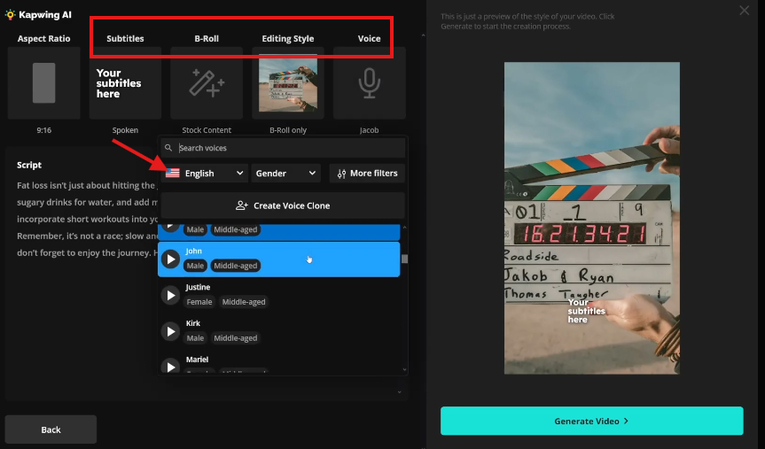Click the Middle-aged tag under Kirk
Viewport: 765px width, 449px height.
235,338
